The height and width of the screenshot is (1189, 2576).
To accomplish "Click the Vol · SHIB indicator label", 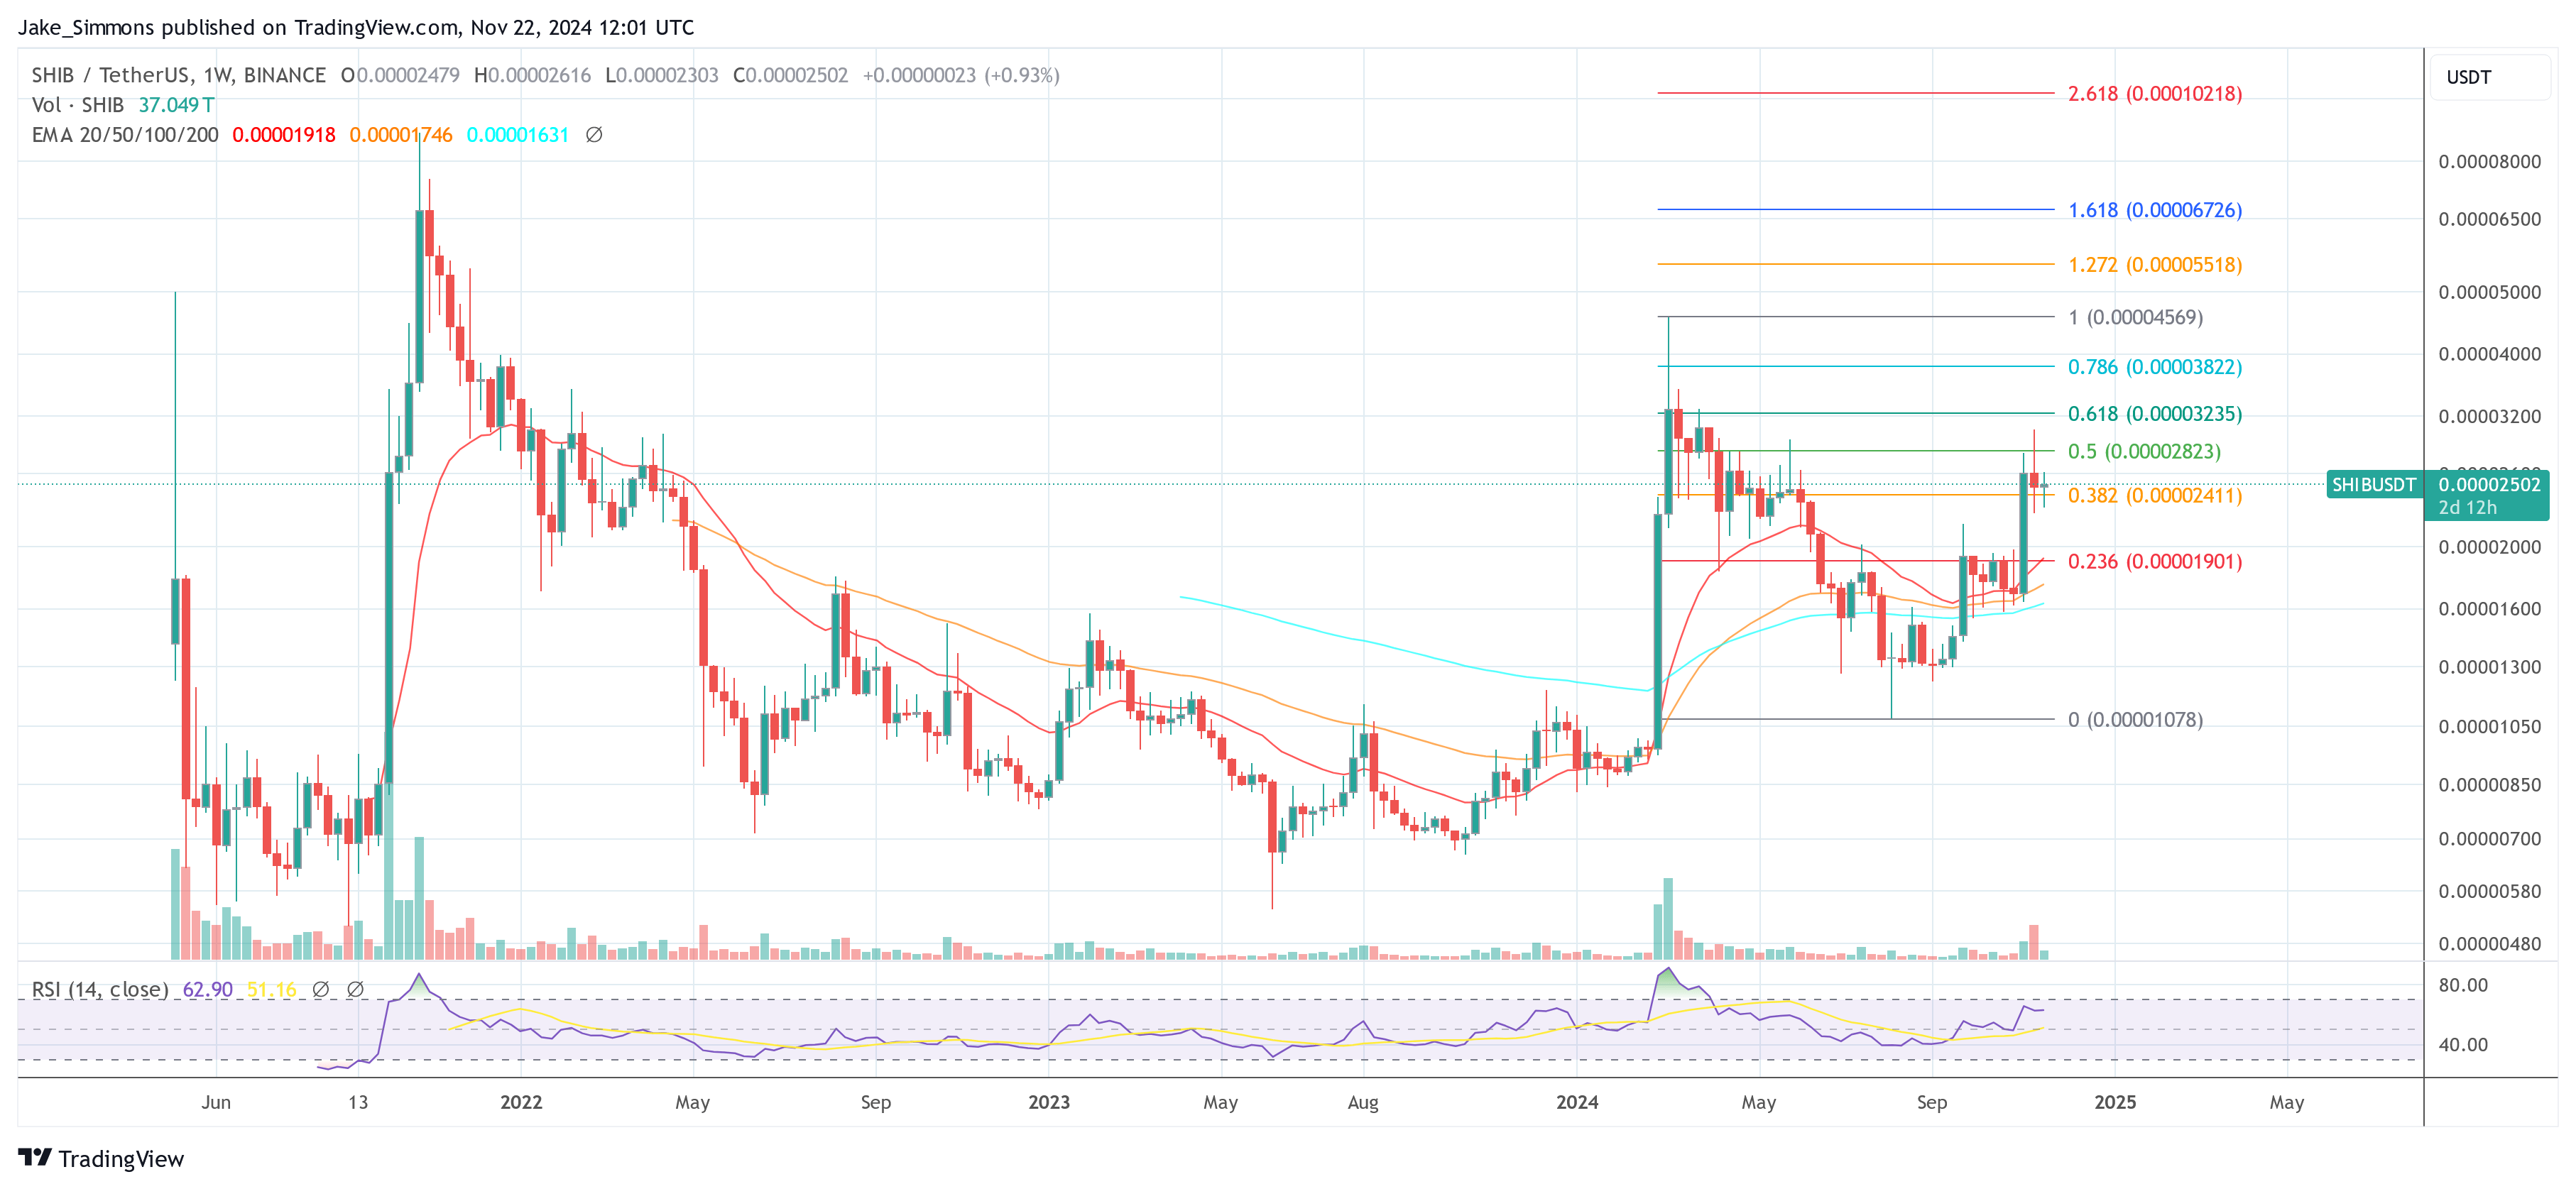I will coord(78,105).
